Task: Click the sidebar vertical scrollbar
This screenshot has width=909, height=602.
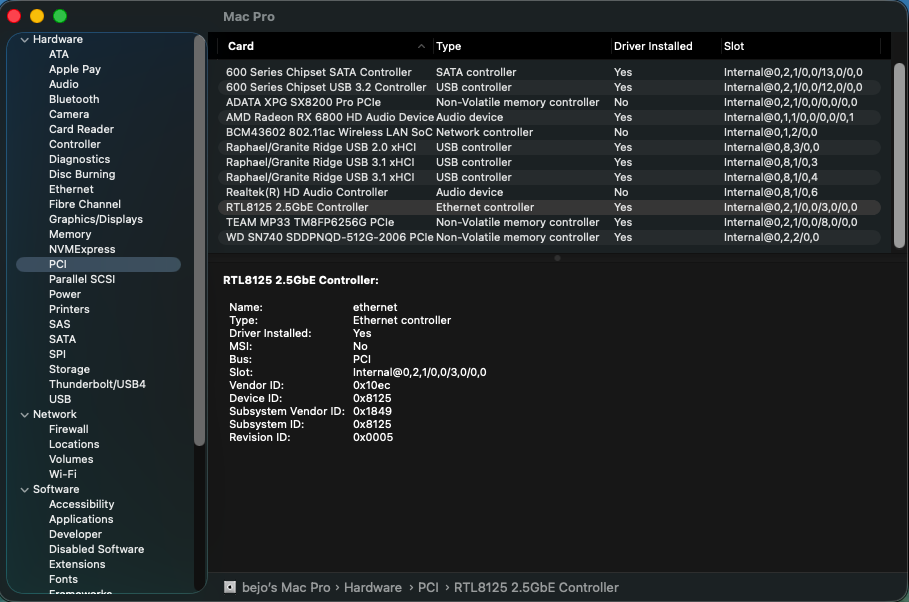Action: click(x=199, y=240)
